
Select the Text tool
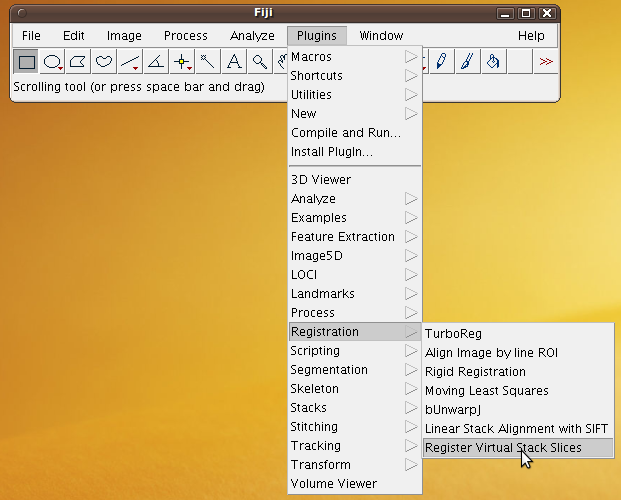click(x=234, y=61)
